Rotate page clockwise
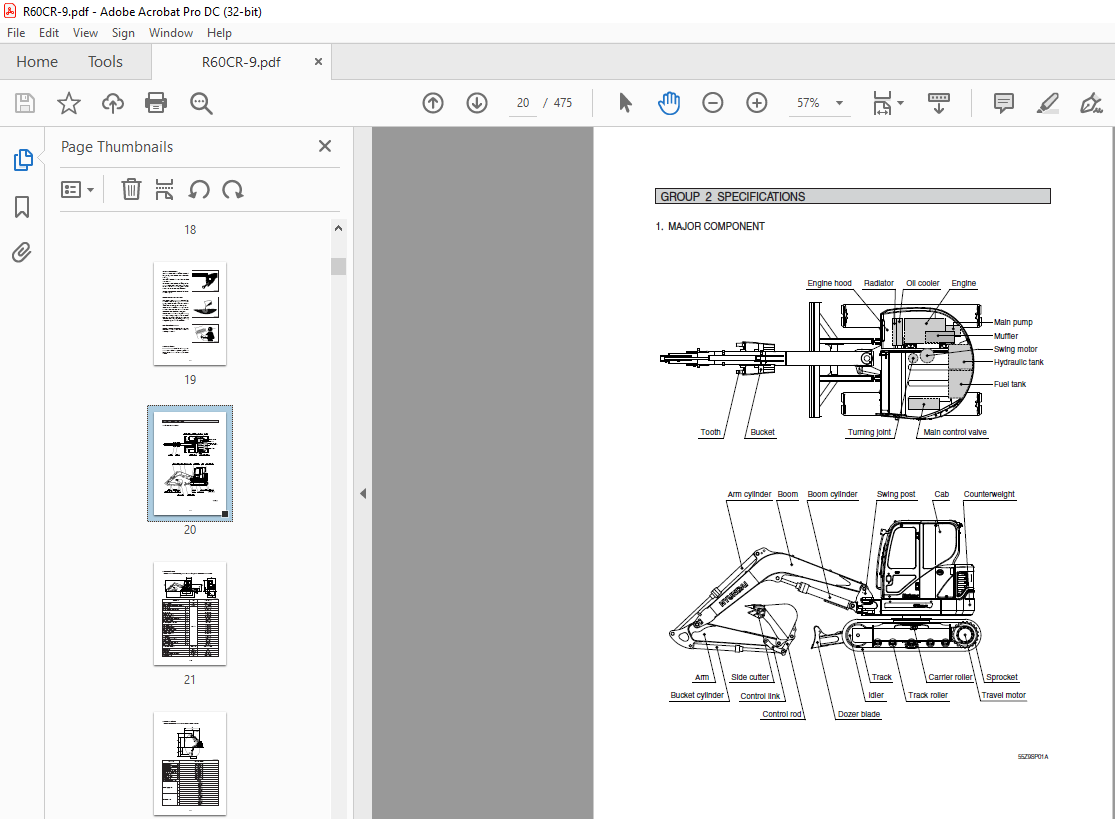Image resolution: width=1115 pixels, height=819 pixels. pos(233,190)
